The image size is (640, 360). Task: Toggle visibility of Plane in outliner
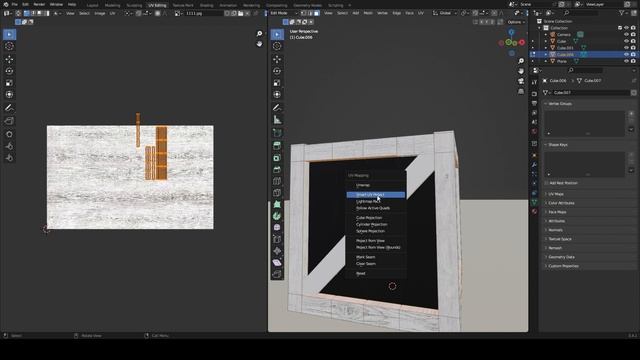tap(627, 61)
